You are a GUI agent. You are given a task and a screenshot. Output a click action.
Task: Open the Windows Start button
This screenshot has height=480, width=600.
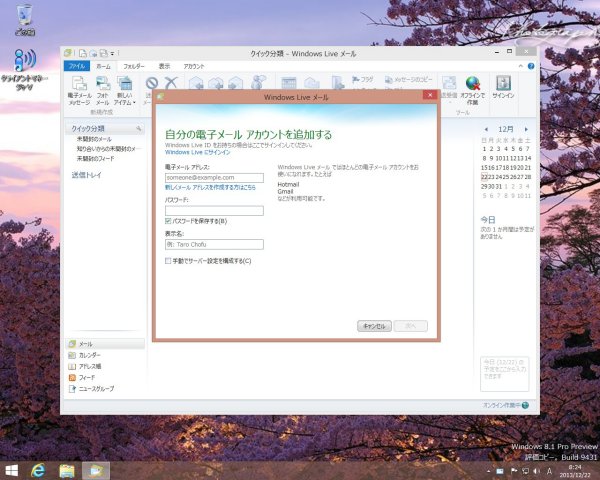12,470
